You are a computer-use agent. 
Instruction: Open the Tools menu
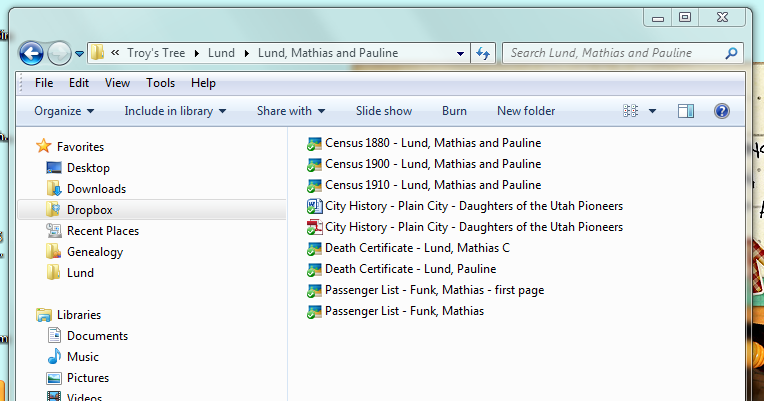coord(160,83)
